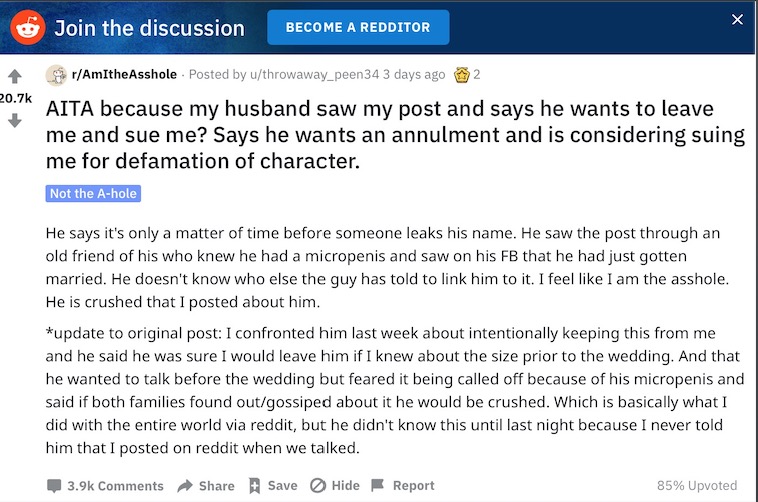
Task: Click Become a Redditor button
Action: pos(358,27)
